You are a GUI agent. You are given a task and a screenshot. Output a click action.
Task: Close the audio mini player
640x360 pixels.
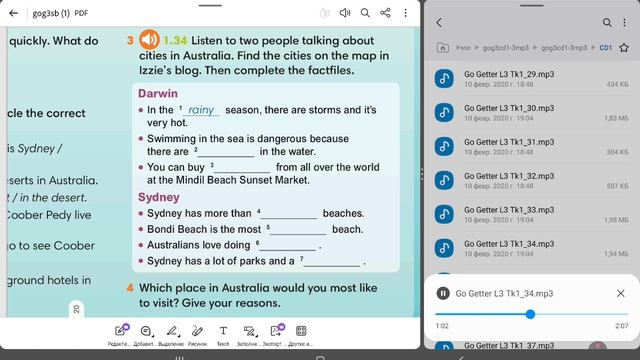620,293
